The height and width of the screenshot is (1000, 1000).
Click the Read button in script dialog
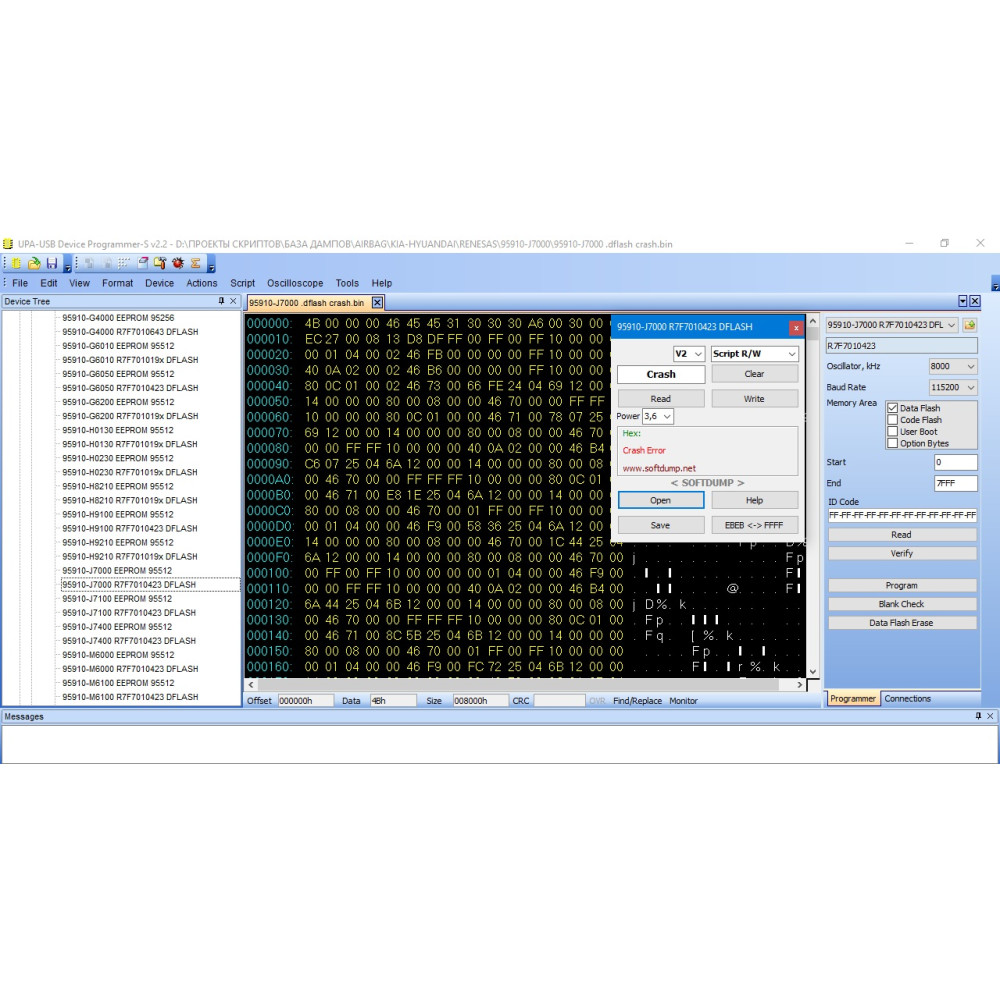click(x=661, y=399)
